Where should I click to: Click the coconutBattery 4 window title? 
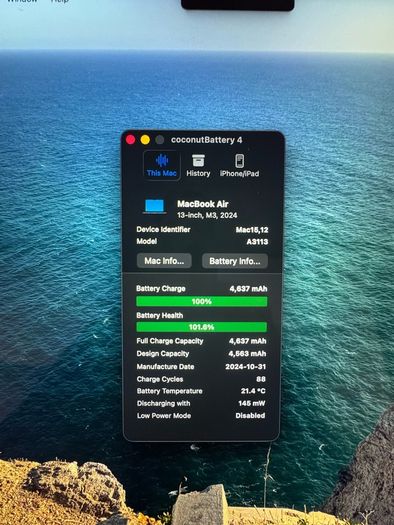(207, 140)
